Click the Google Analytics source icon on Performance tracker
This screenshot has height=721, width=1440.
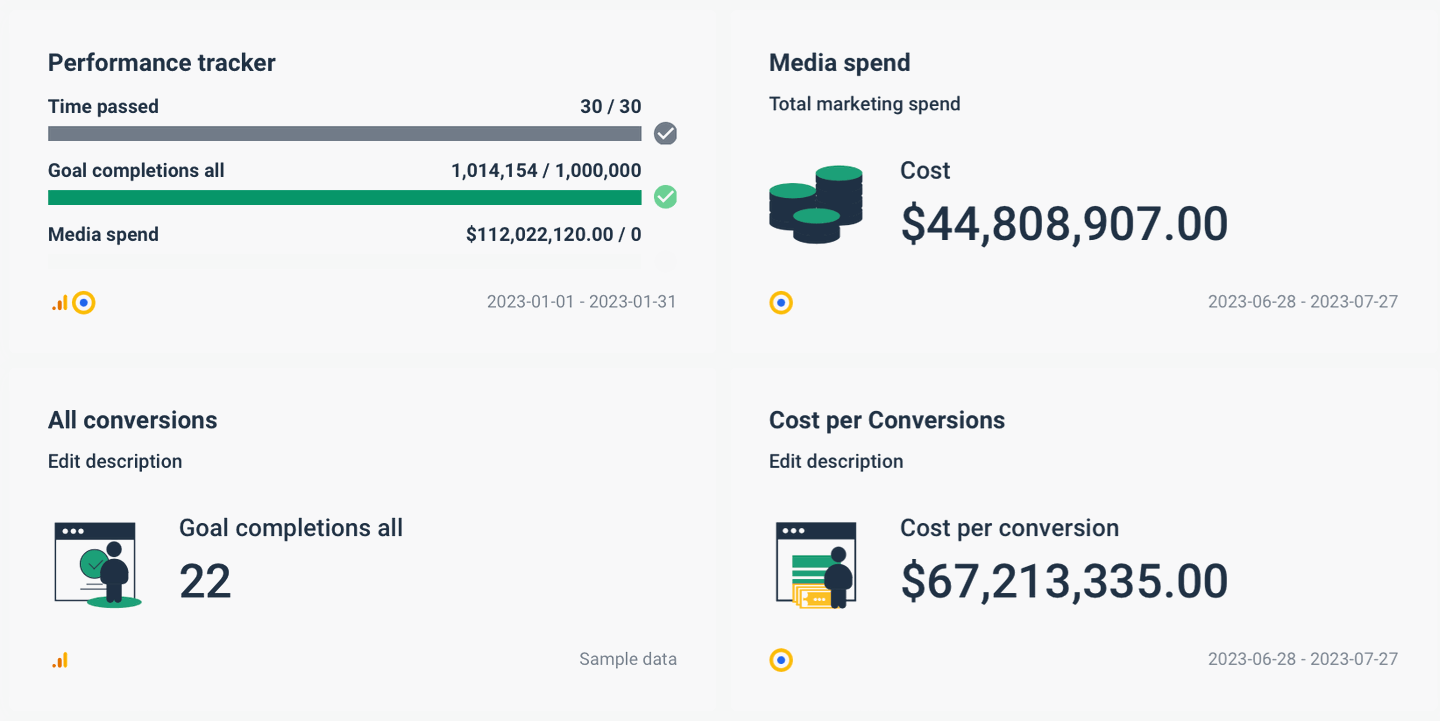[x=58, y=302]
